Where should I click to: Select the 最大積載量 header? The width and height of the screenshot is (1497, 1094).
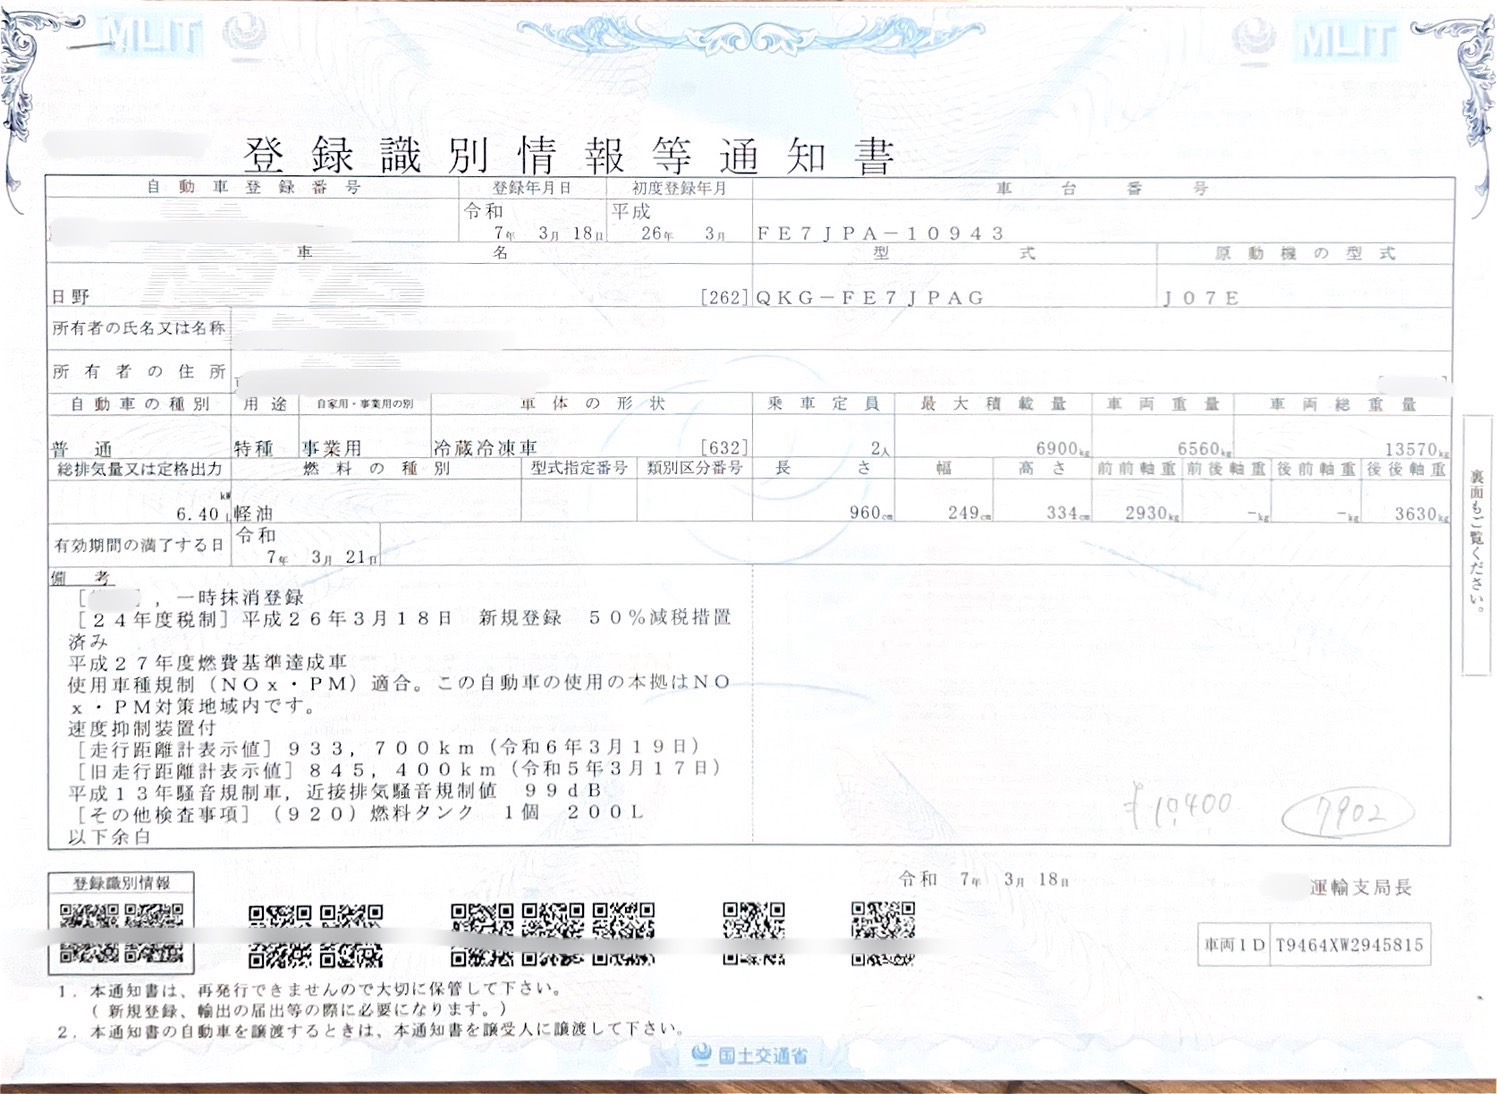(993, 404)
